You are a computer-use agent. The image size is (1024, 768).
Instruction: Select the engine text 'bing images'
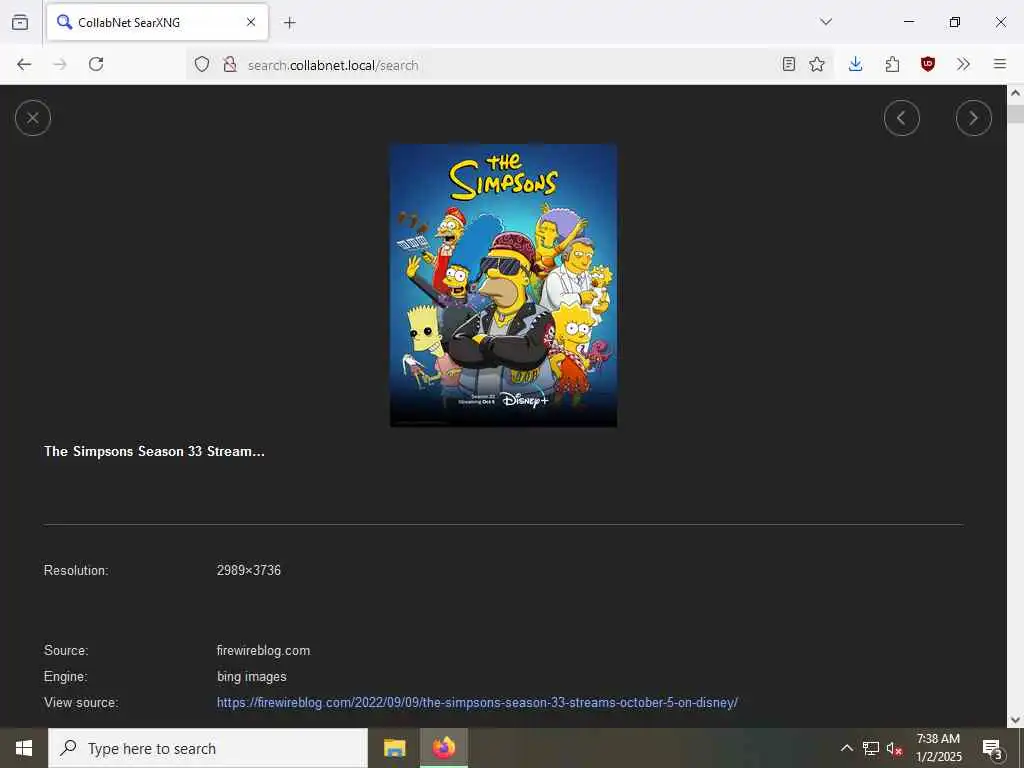(251, 677)
